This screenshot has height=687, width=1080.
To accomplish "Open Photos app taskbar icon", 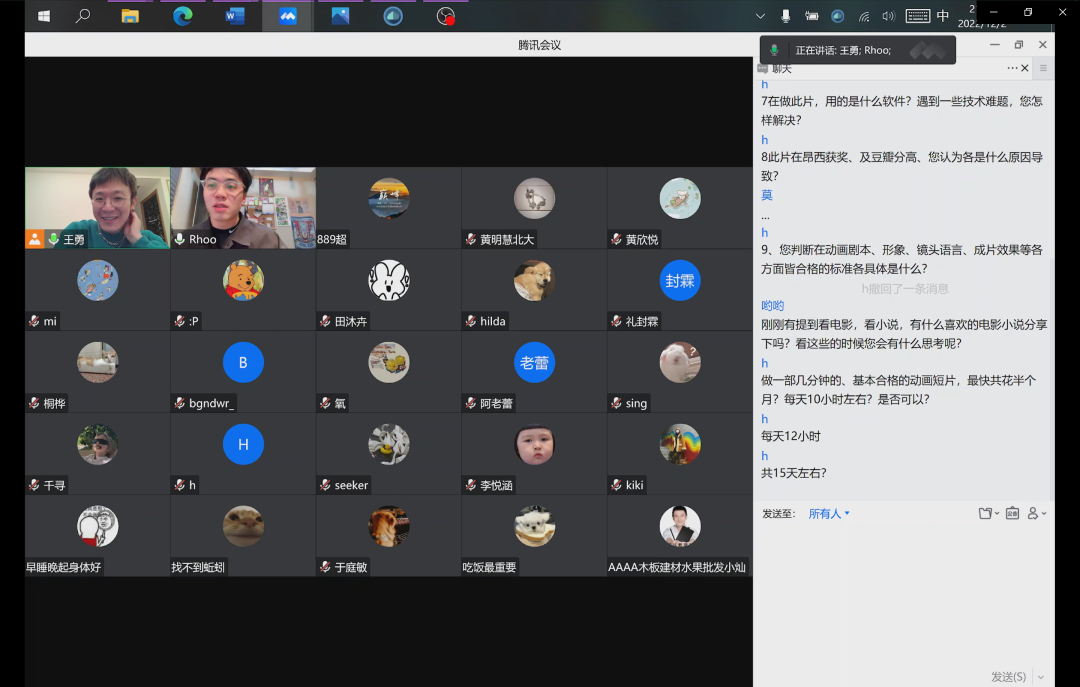I will coord(340,16).
